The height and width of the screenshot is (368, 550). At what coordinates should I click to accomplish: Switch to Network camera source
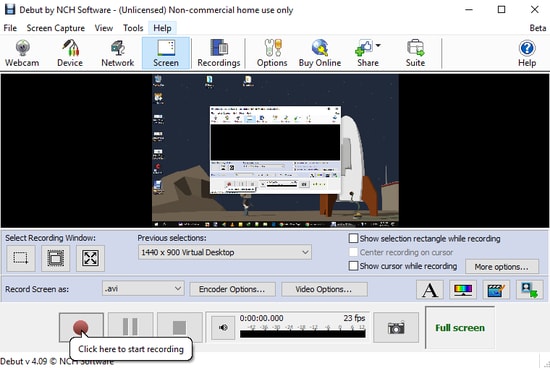tap(118, 53)
